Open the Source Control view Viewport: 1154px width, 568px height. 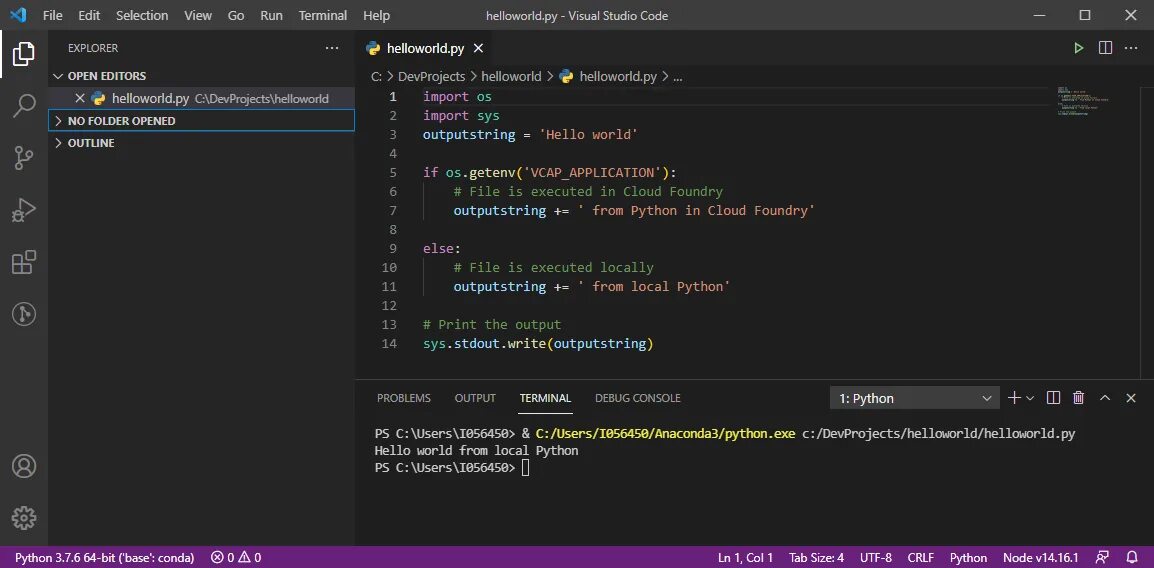24,158
